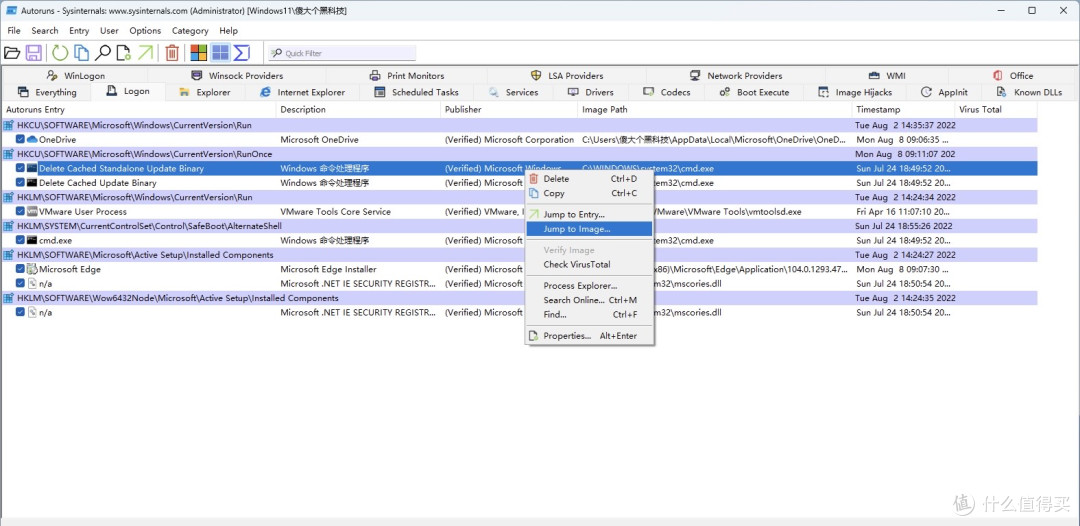Sort by the Timestamp column header
Screen dimensions: 1080x526
click(x=904, y=109)
